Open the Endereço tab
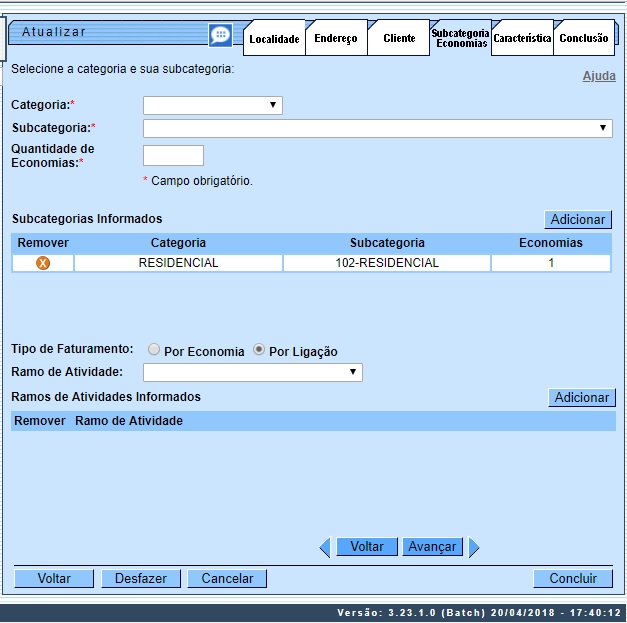 click(x=335, y=39)
